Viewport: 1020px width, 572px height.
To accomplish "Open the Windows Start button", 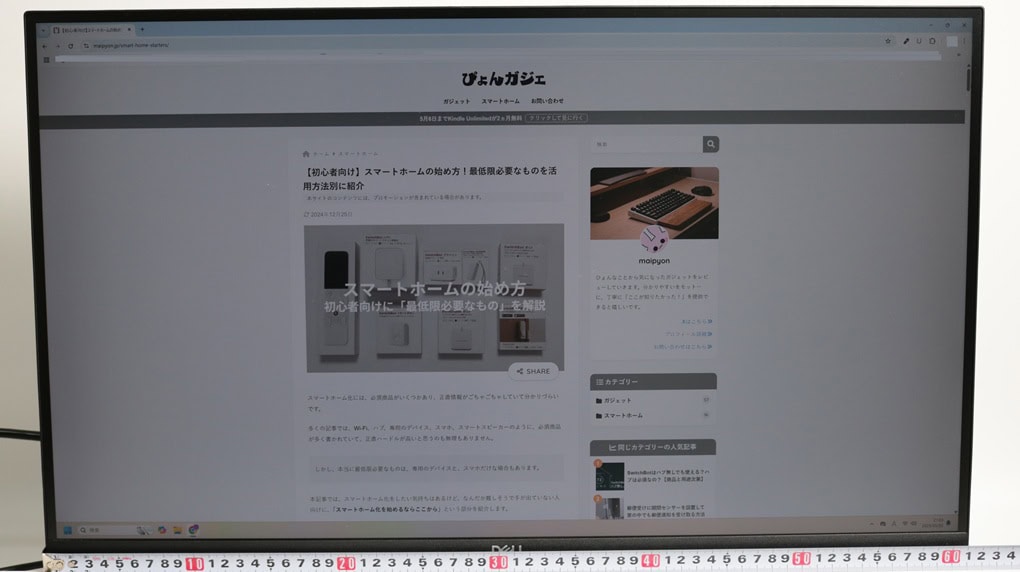I will click(x=67, y=530).
